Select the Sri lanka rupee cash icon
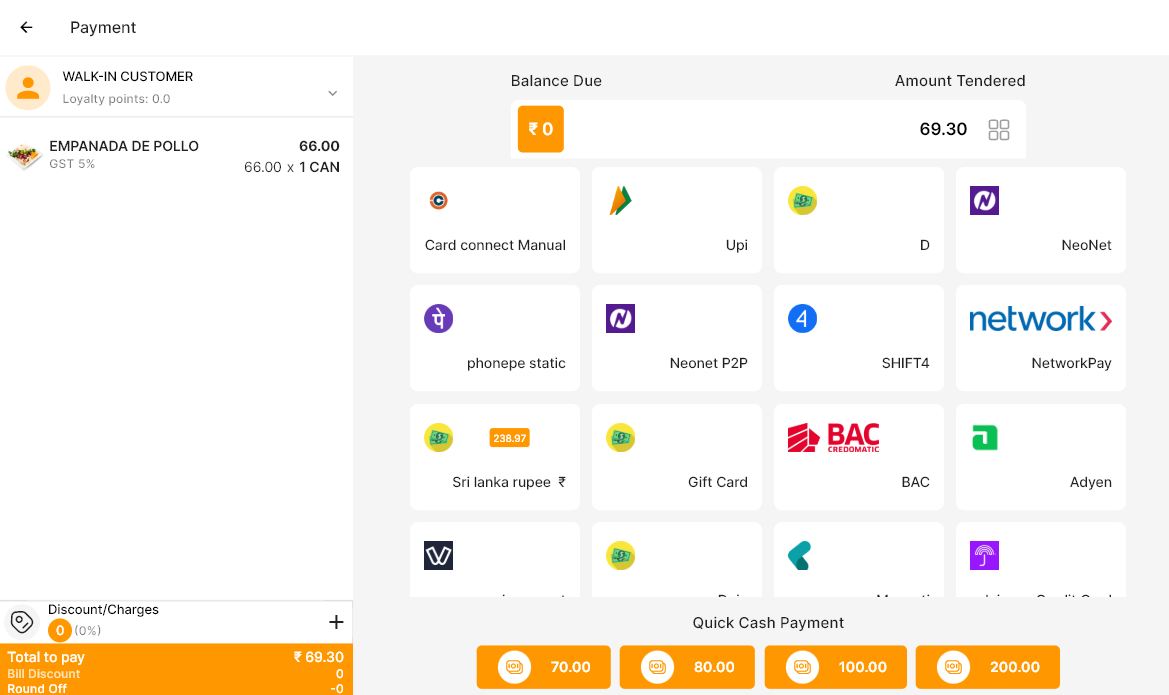 point(438,438)
